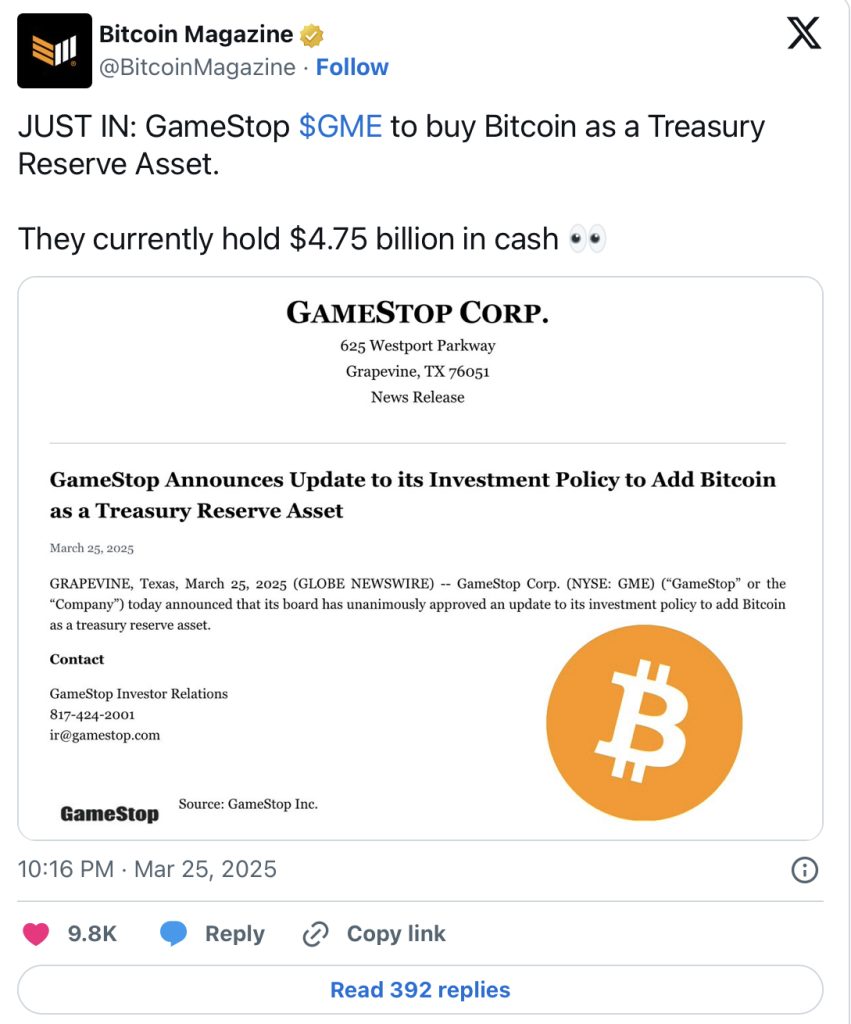
Task: Click the eyes emoji in the tweet
Action: [x=587, y=240]
